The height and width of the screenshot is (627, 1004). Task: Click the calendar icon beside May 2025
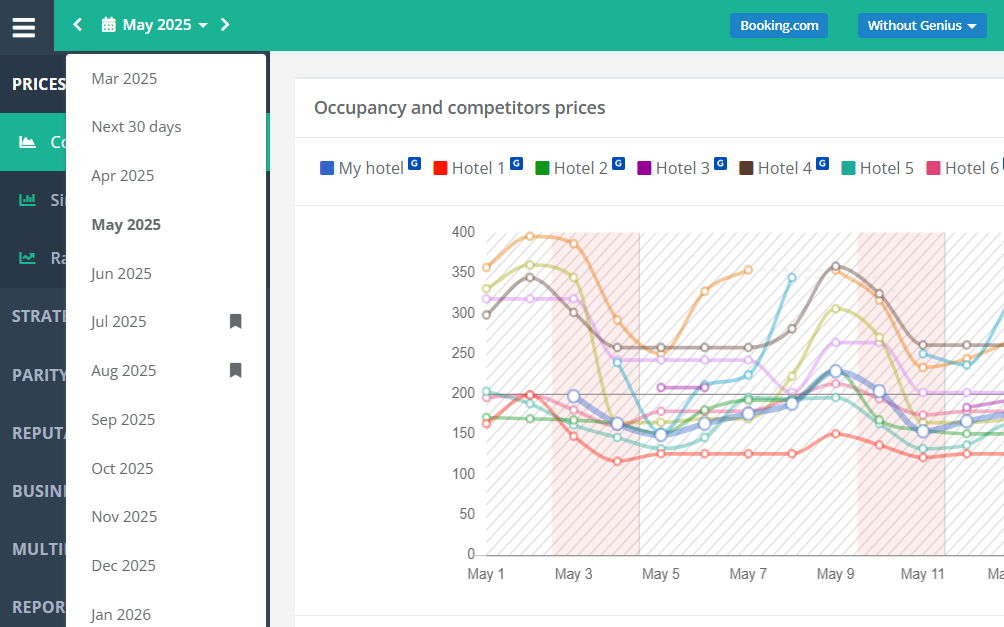pyautogui.click(x=109, y=25)
